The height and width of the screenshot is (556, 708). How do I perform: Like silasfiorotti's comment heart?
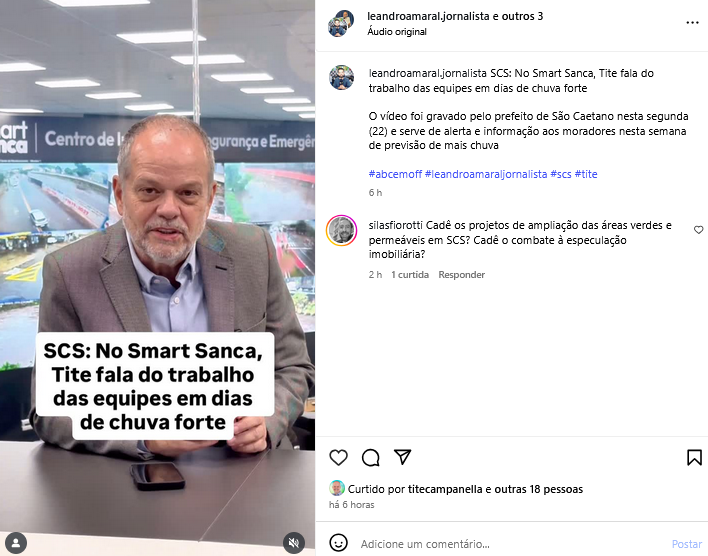click(x=699, y=230)
